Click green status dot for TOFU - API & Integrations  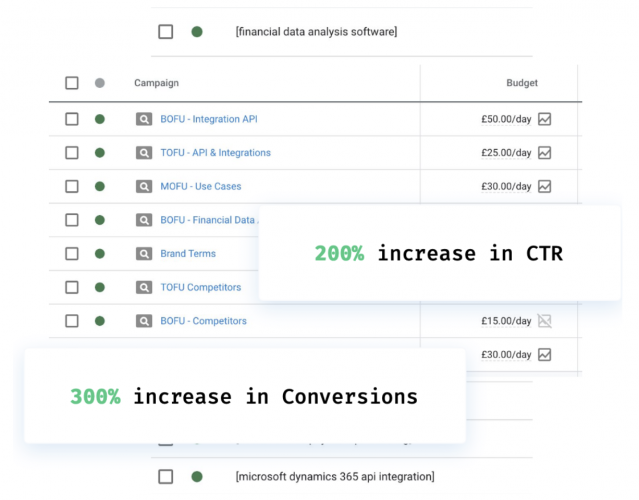pos(100,153)
